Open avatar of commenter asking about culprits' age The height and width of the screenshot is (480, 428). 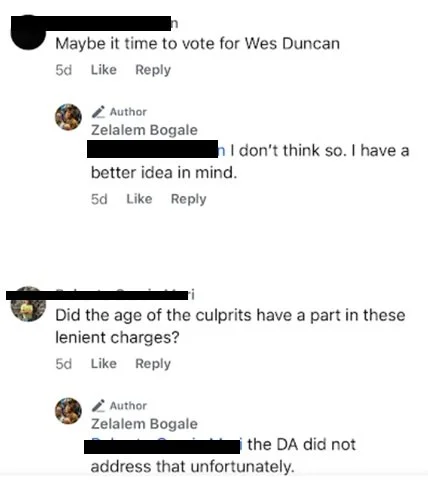(x=28, y=304)
